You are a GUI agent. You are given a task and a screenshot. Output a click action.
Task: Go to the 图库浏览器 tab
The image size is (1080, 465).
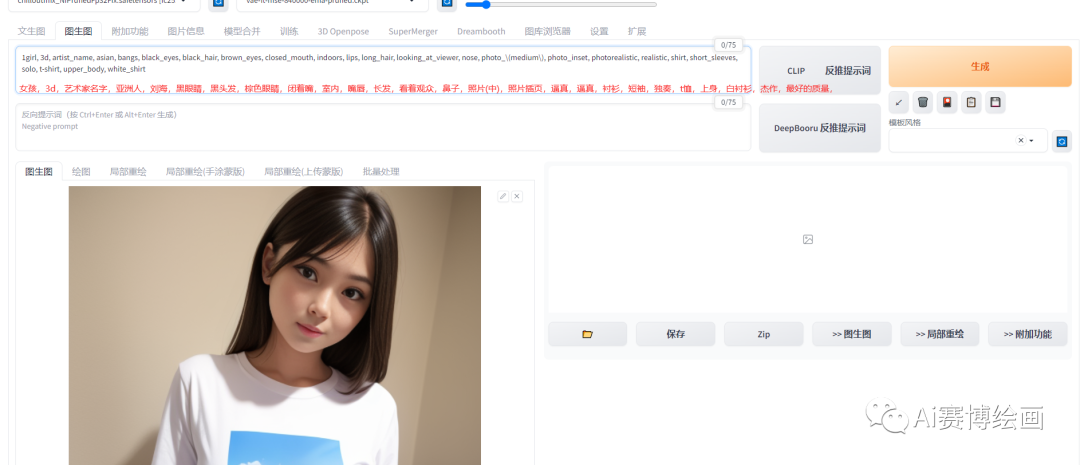point(548,31)
